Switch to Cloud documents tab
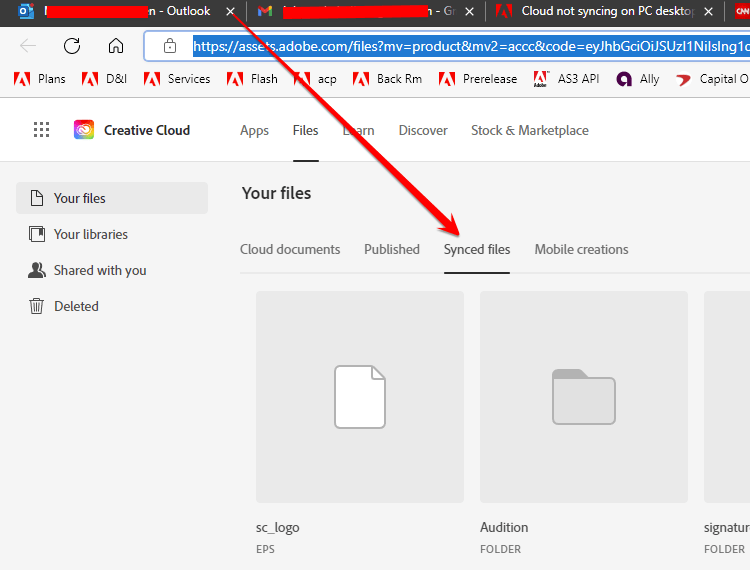Viewport: 750px width, 570px height. point(290,249)
